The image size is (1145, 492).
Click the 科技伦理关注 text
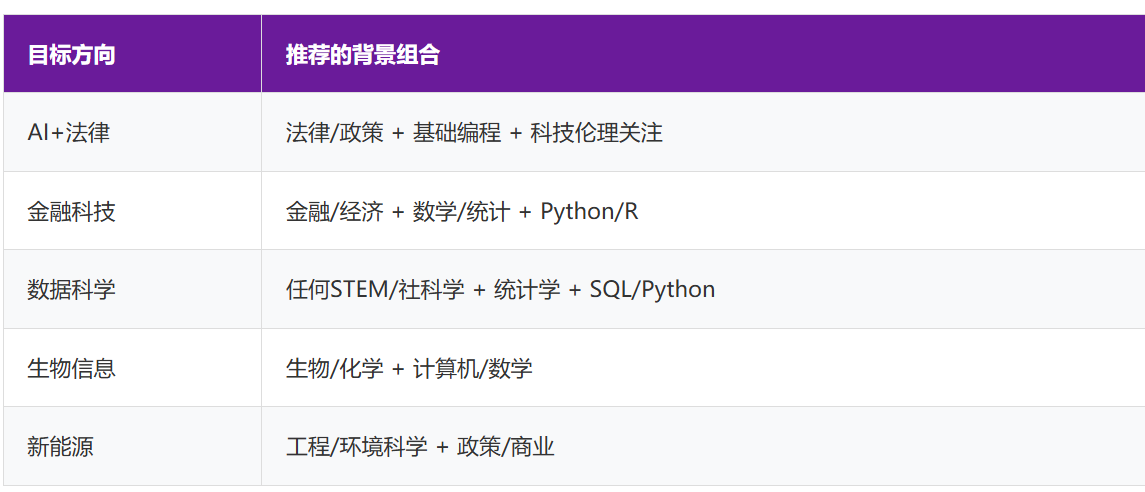point(596,132)
